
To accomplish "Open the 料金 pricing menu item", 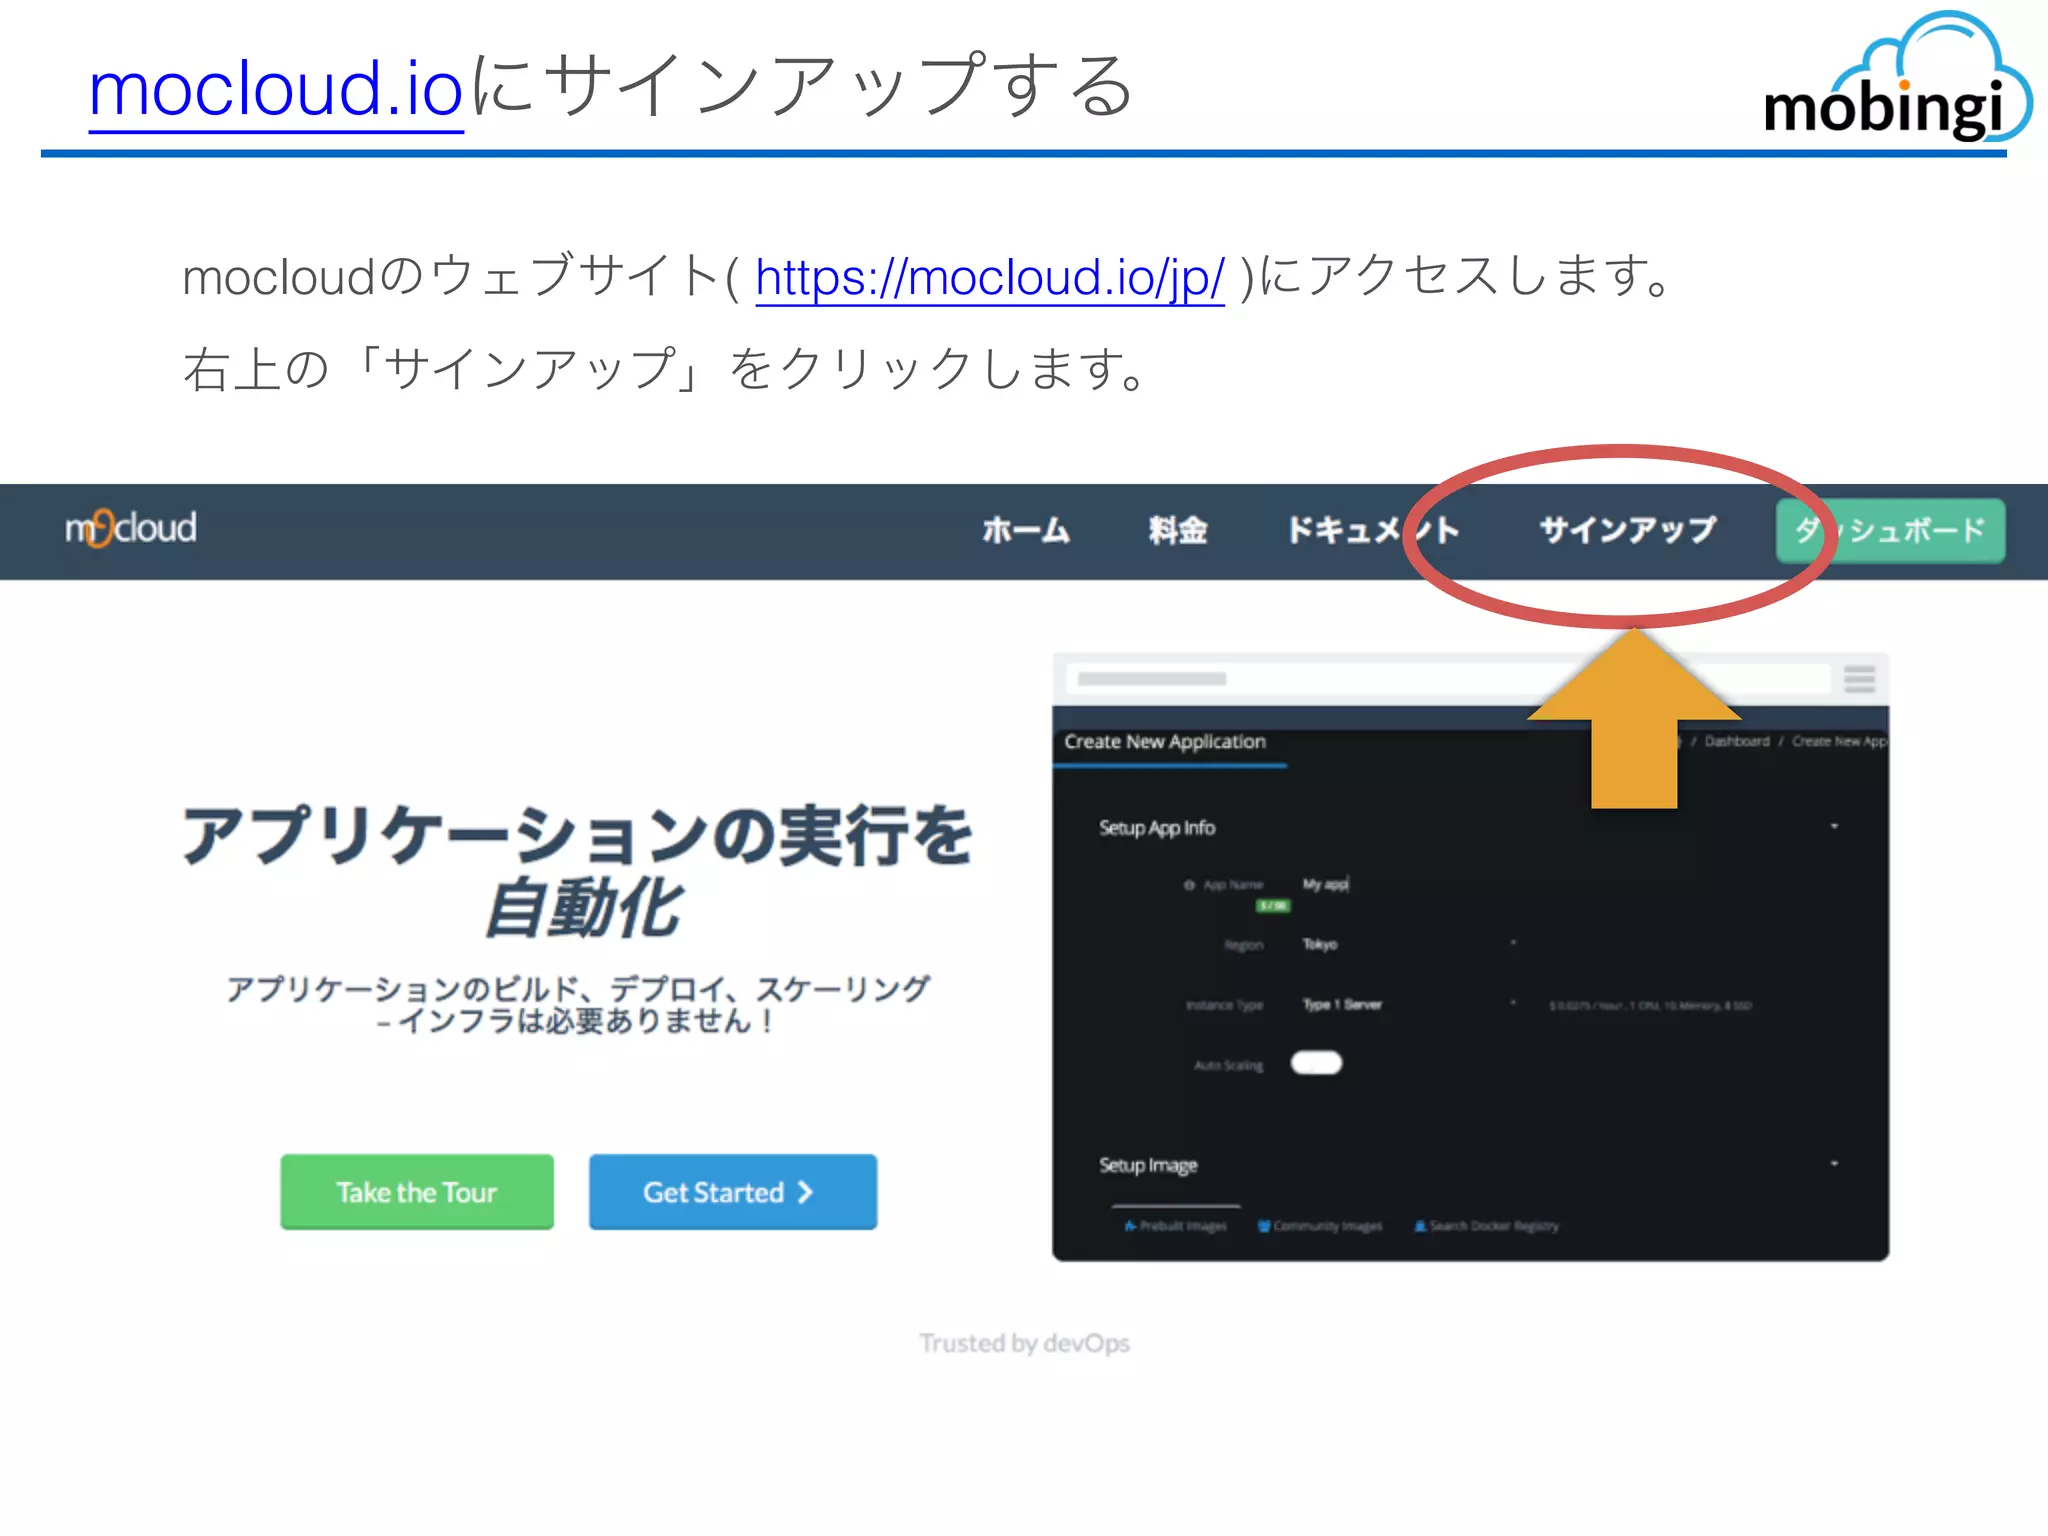I will point(1178,530).
